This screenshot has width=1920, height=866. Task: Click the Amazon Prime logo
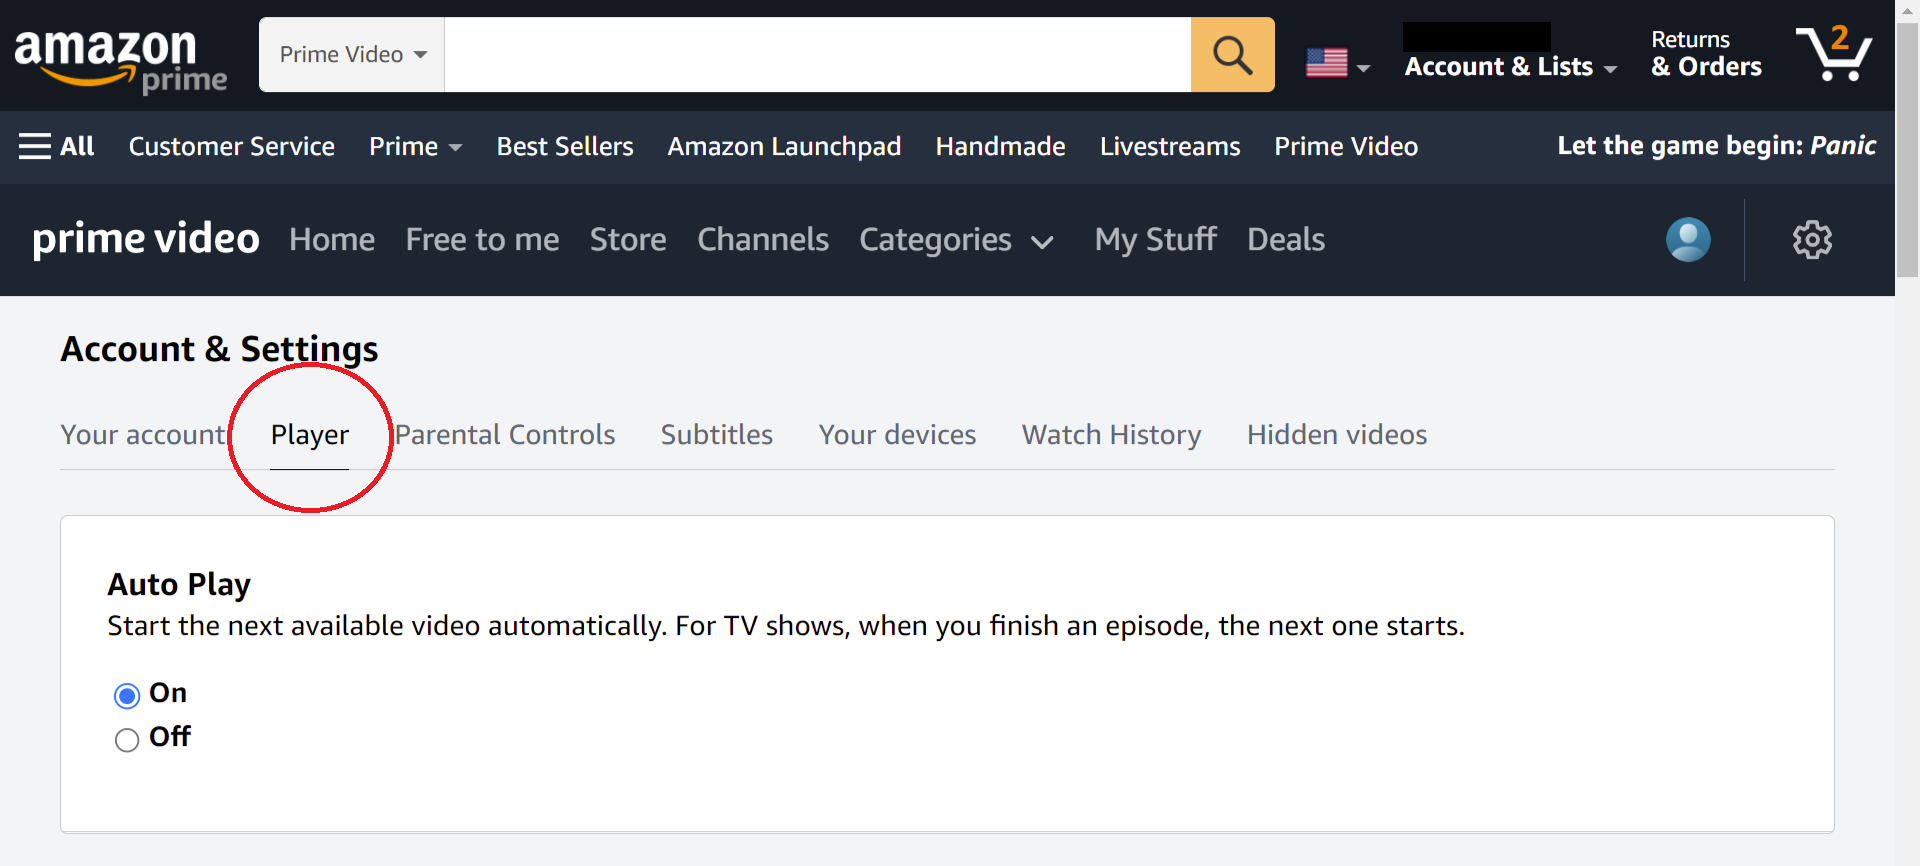pyautogui.click(x=120, y=59)
